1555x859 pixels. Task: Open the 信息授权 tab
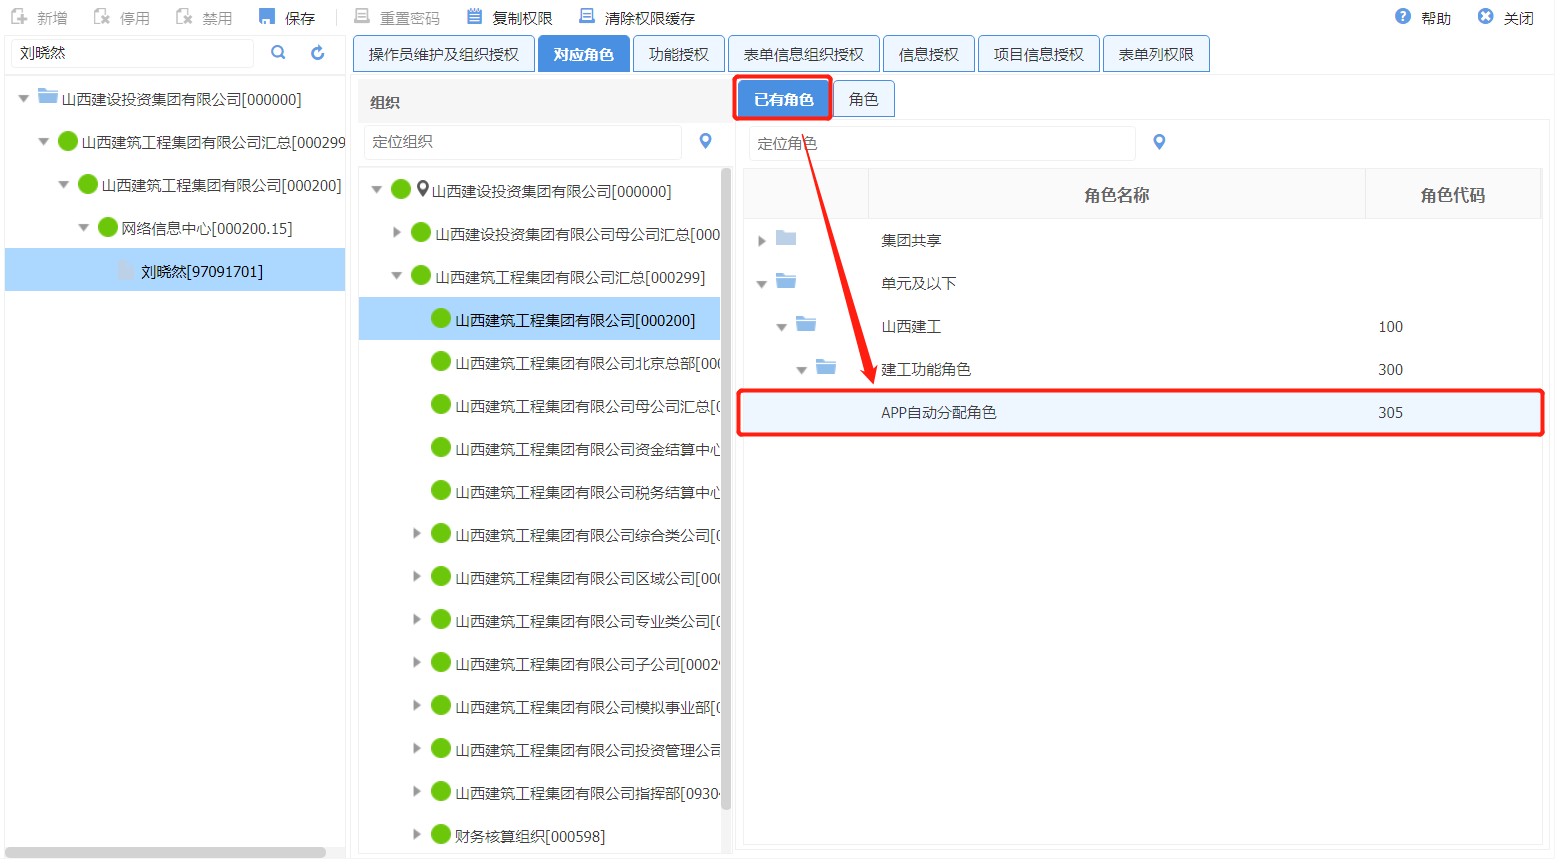tap(929, 54)
